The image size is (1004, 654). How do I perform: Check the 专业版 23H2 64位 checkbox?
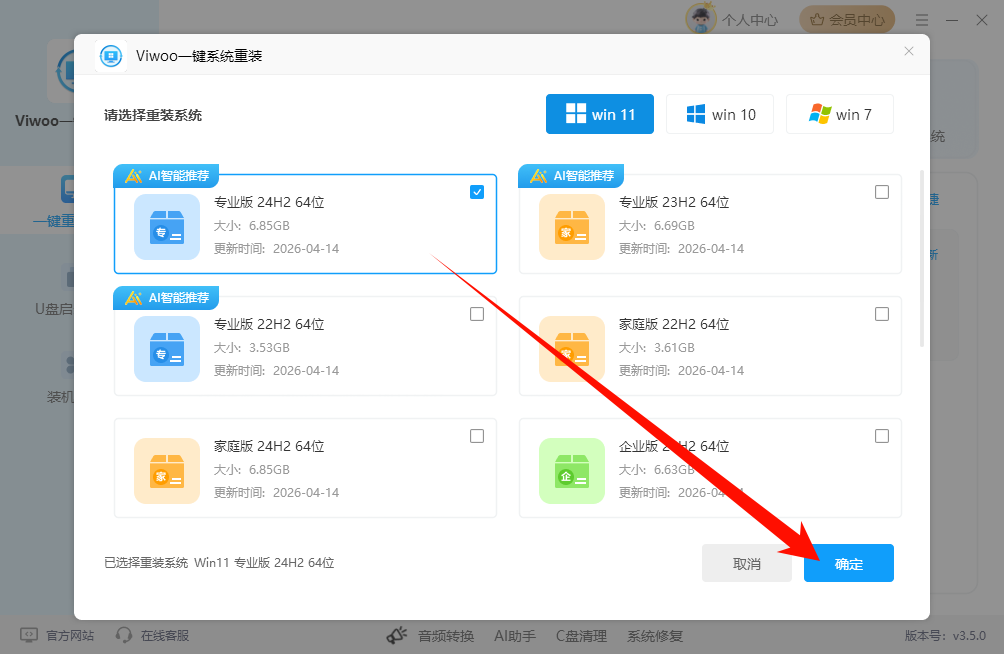click(x=882, y=192)
